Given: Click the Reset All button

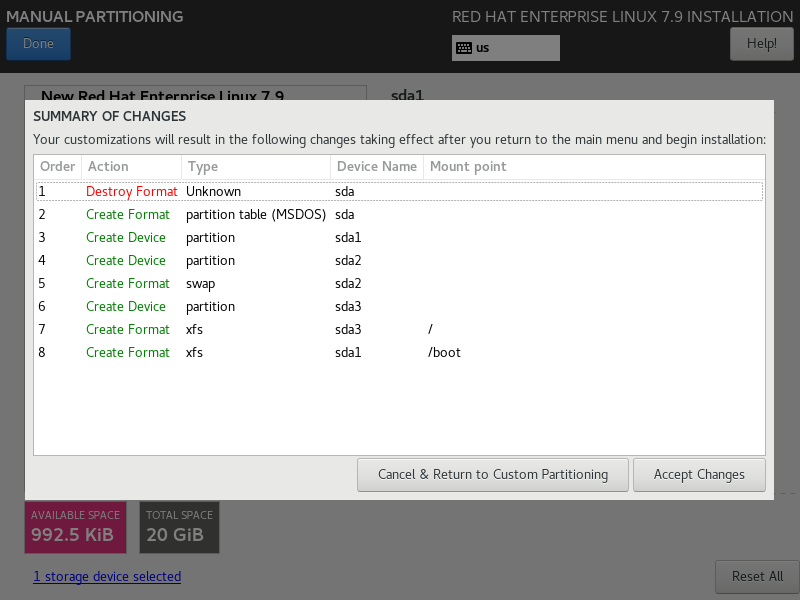Looking at the screenshot, I should 757,577.
